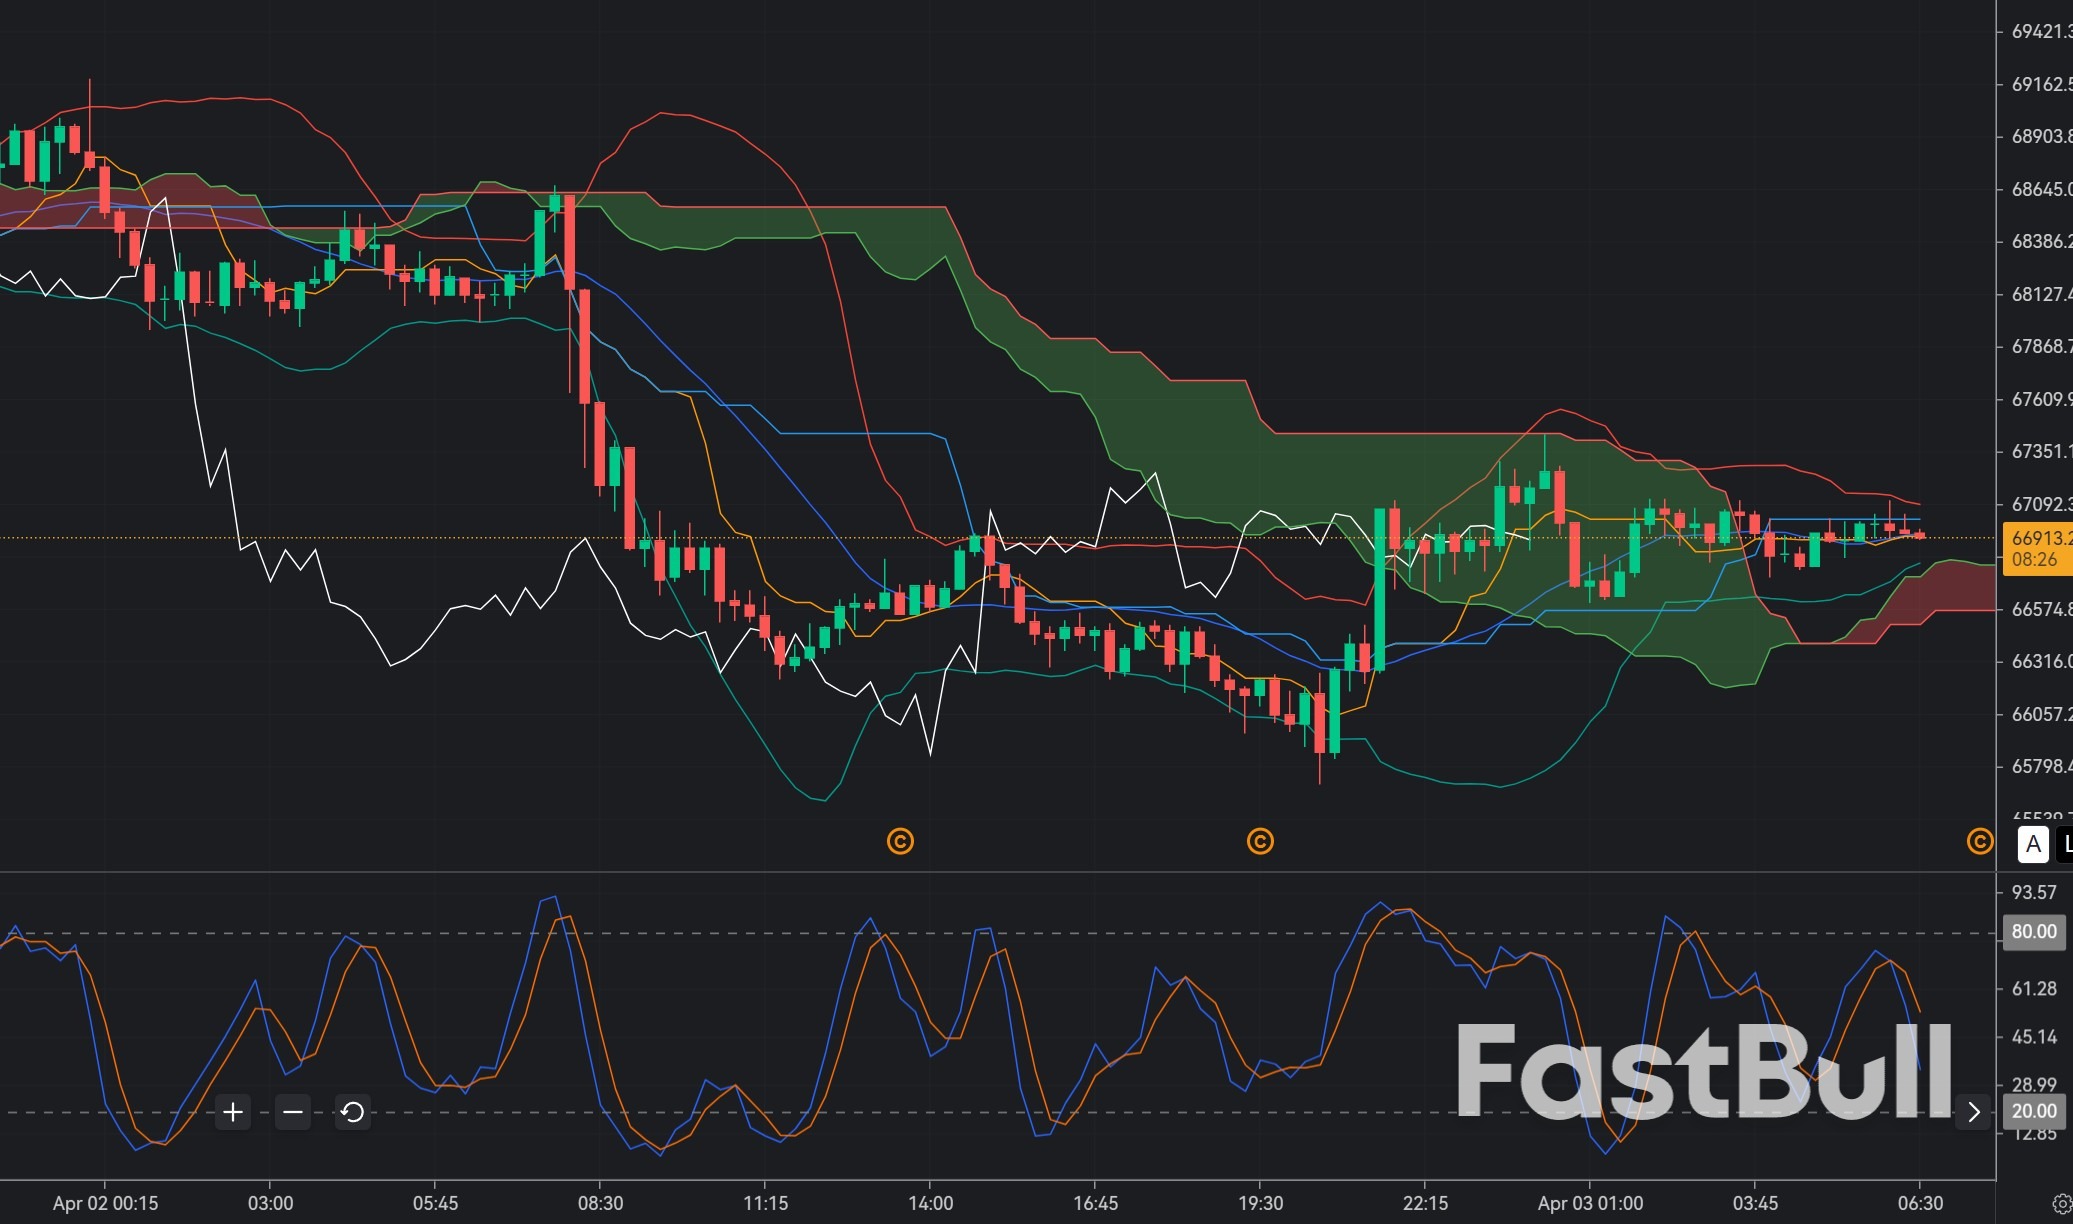This screenshot has width=2073, height=1224.
Task: Click the 20.00 oversold level label
Action: pyautogui.click(x=2033, y=1110)
